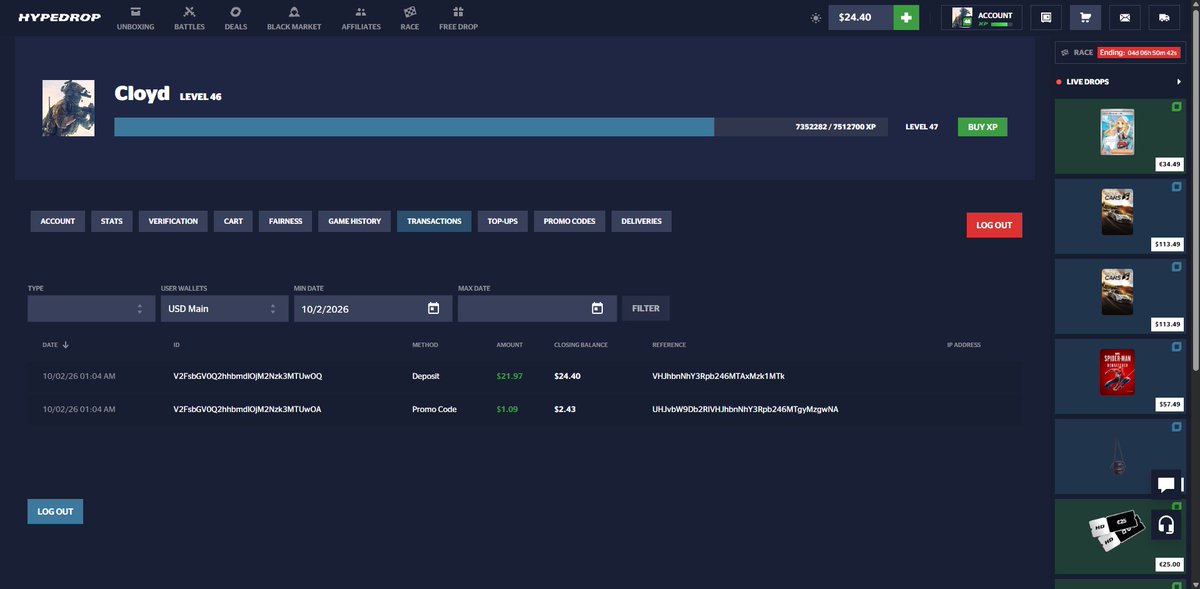Click the Max Date input field
This screenshot has height=589, width=1200.
tap(537, 308)
